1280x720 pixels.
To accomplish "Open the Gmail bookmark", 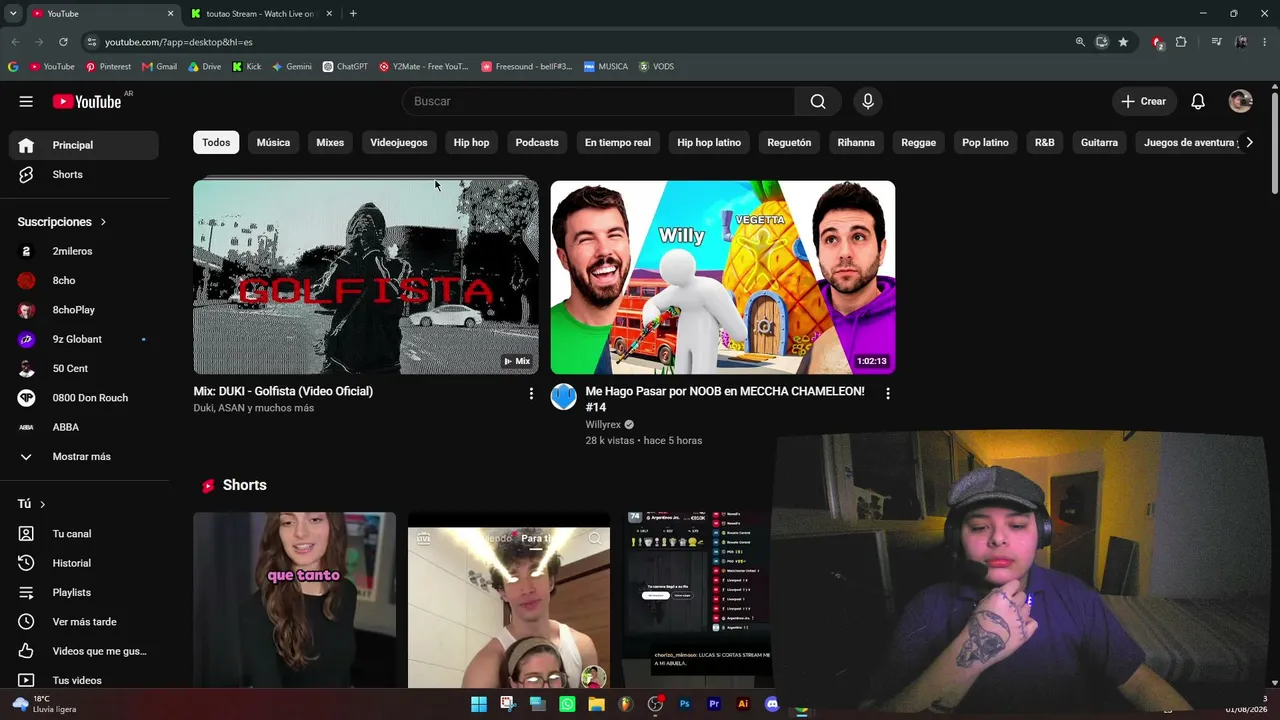I will point(159,67).
